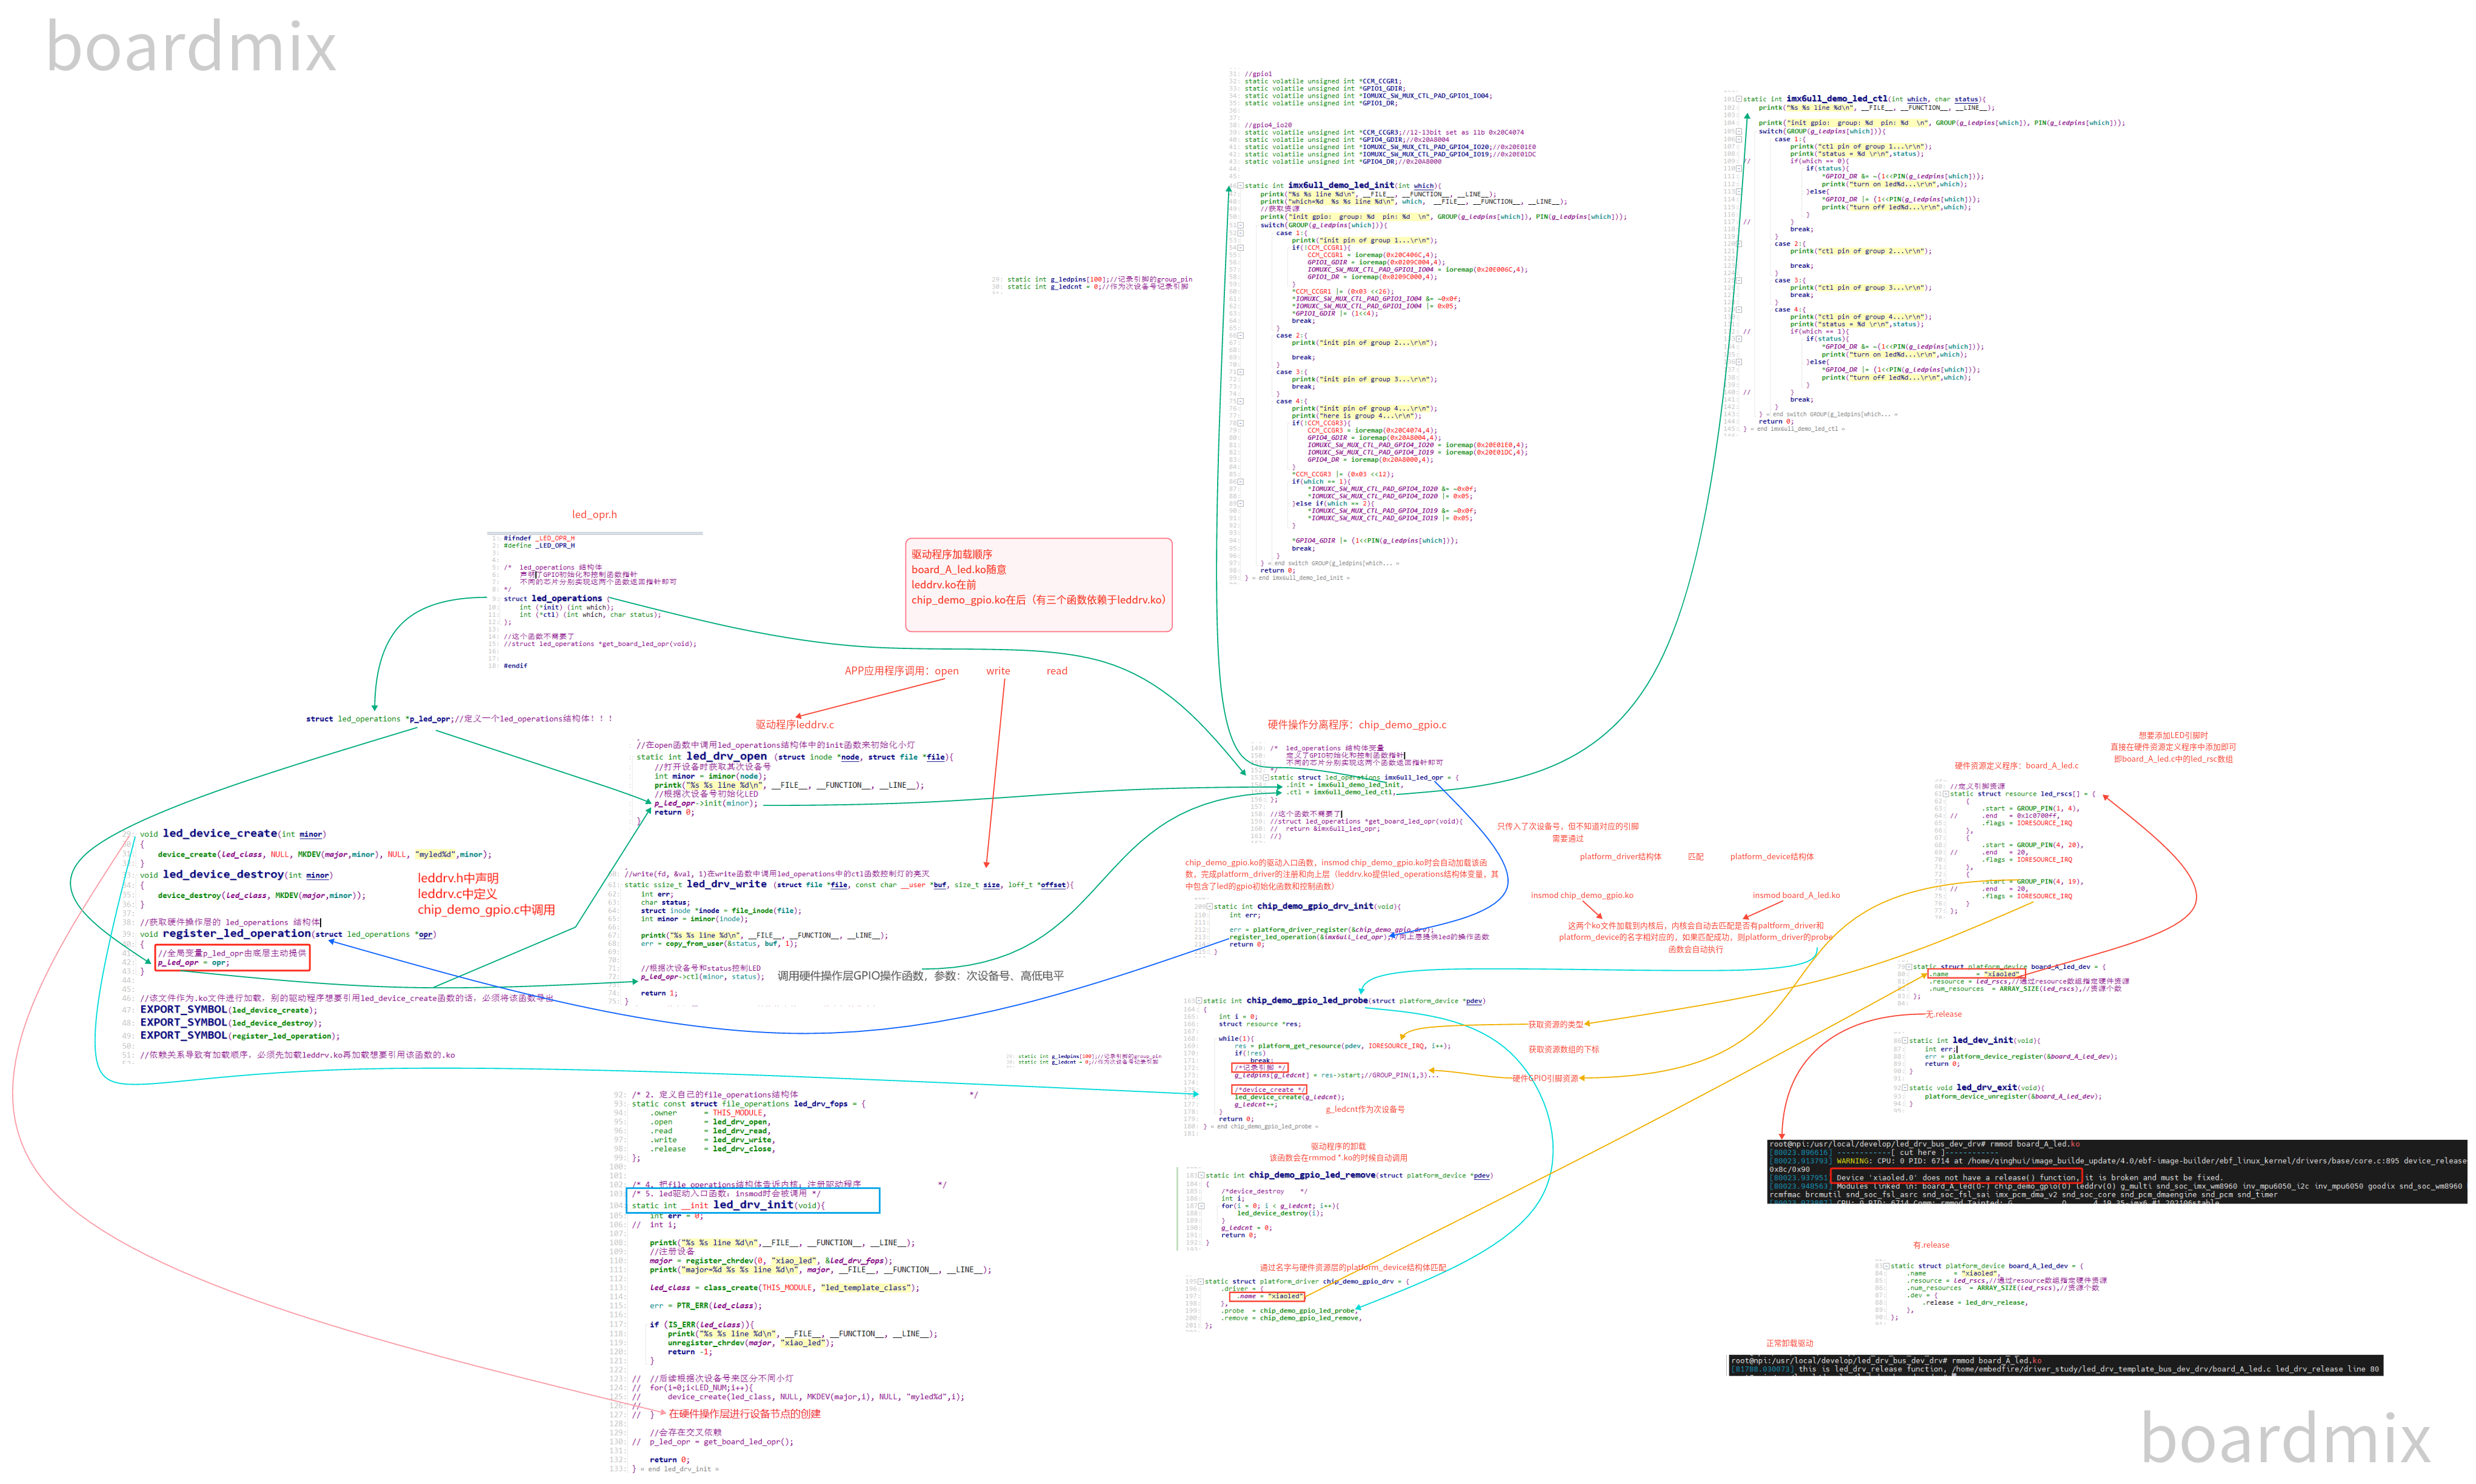Viewport: 2476px width, 1484px height.
Task: Click the #endif line in led_opr.h
Action: (x=515, y=666)
